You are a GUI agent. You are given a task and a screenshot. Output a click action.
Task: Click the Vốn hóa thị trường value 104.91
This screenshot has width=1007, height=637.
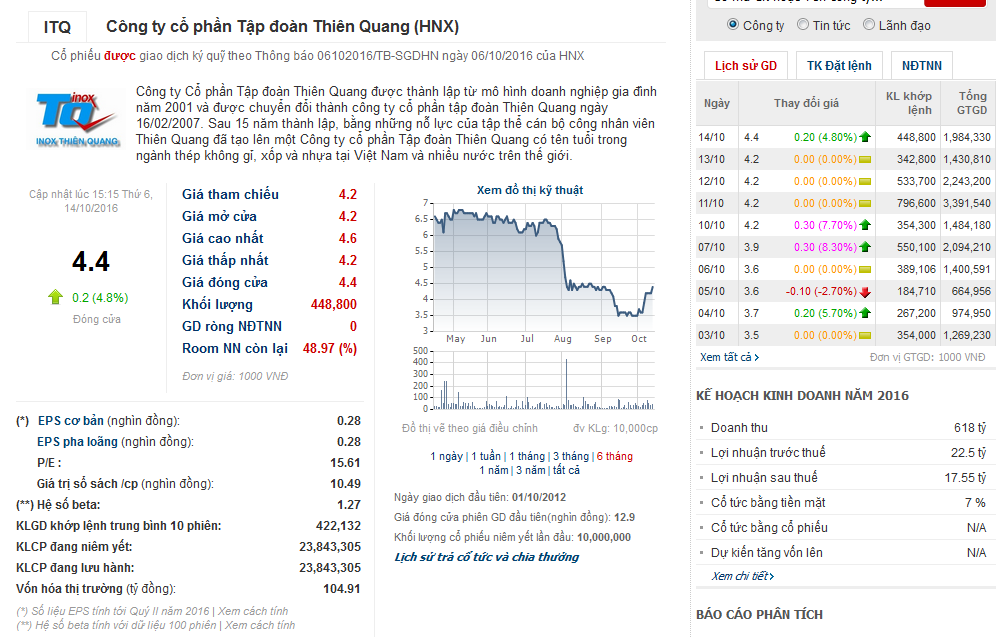[x=342, y=589]
